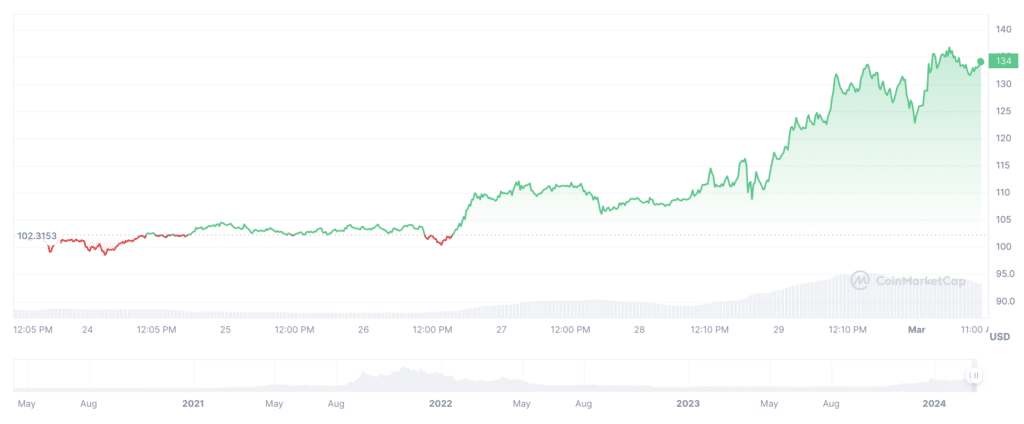
Task: Click the range navigator pause-style drag handle
Action: [x=974, y=376]
